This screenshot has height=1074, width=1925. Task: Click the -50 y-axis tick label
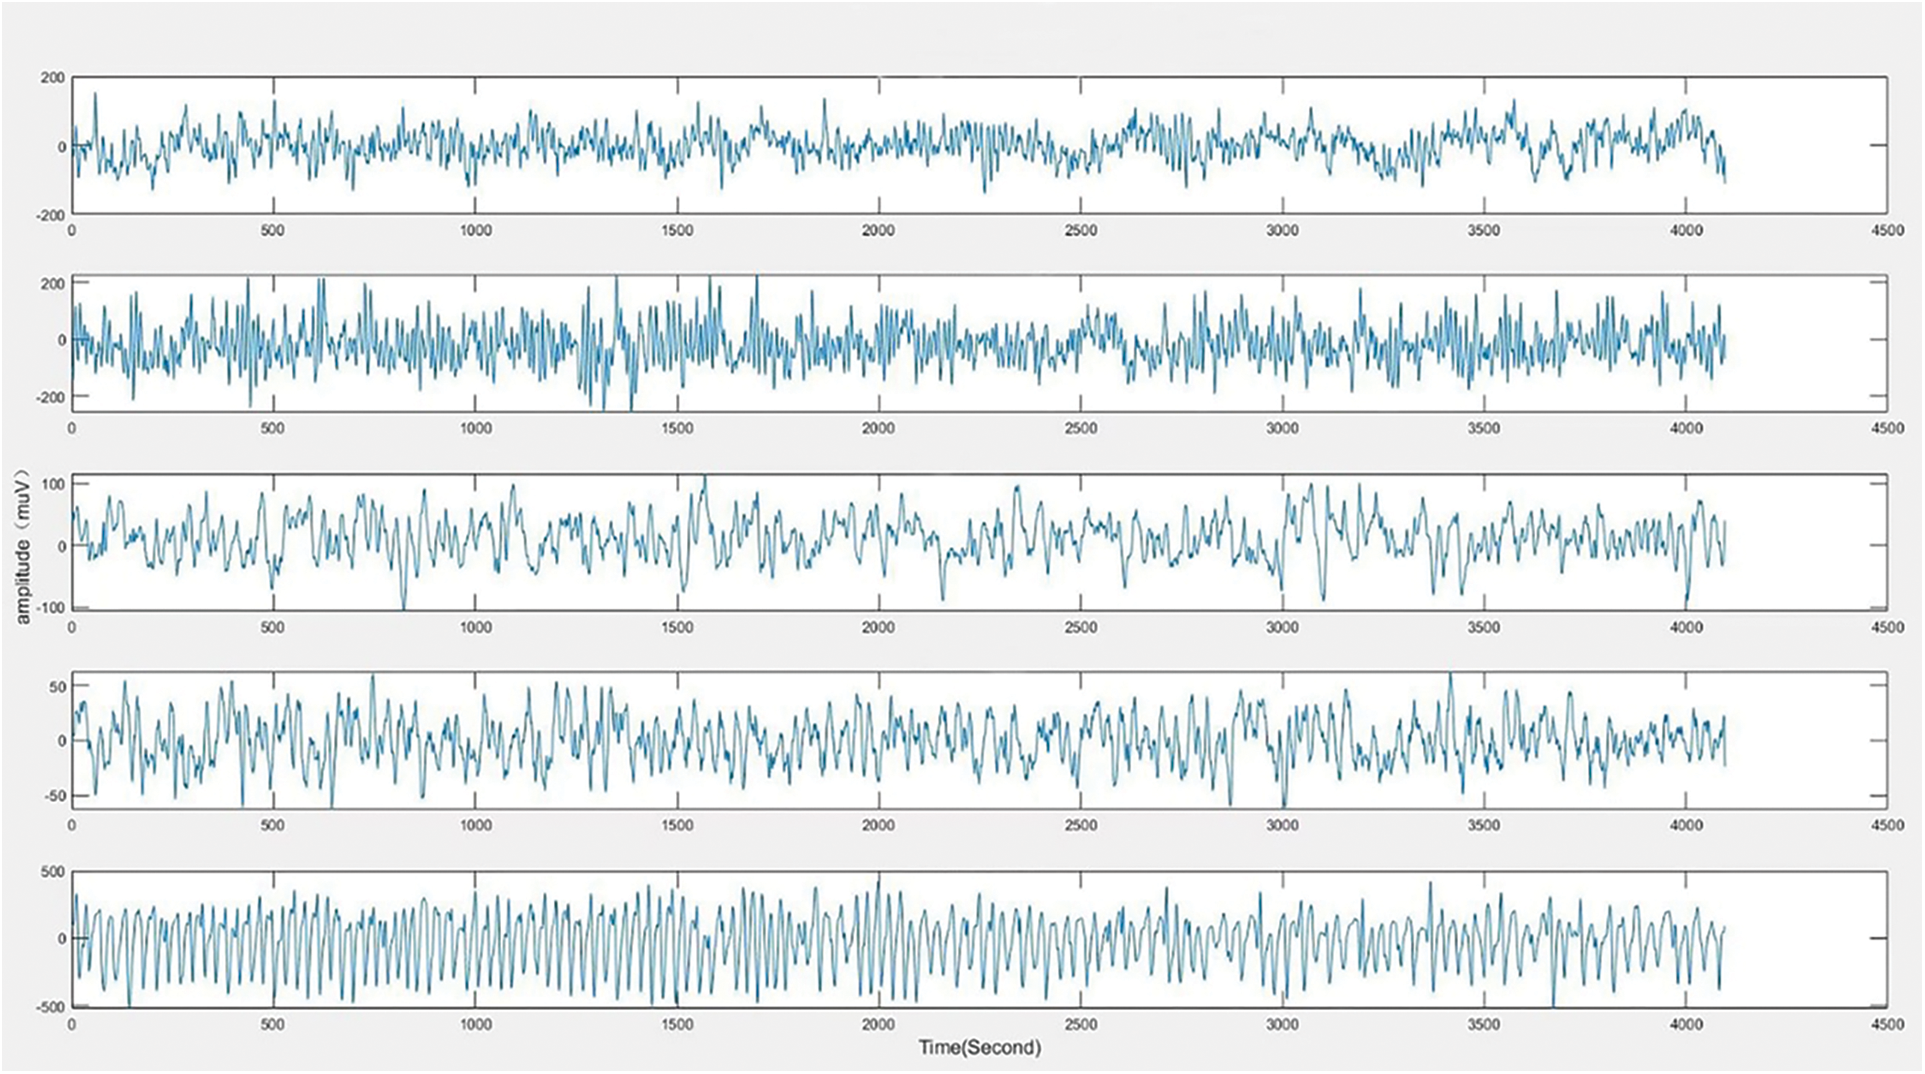point(53,796)
